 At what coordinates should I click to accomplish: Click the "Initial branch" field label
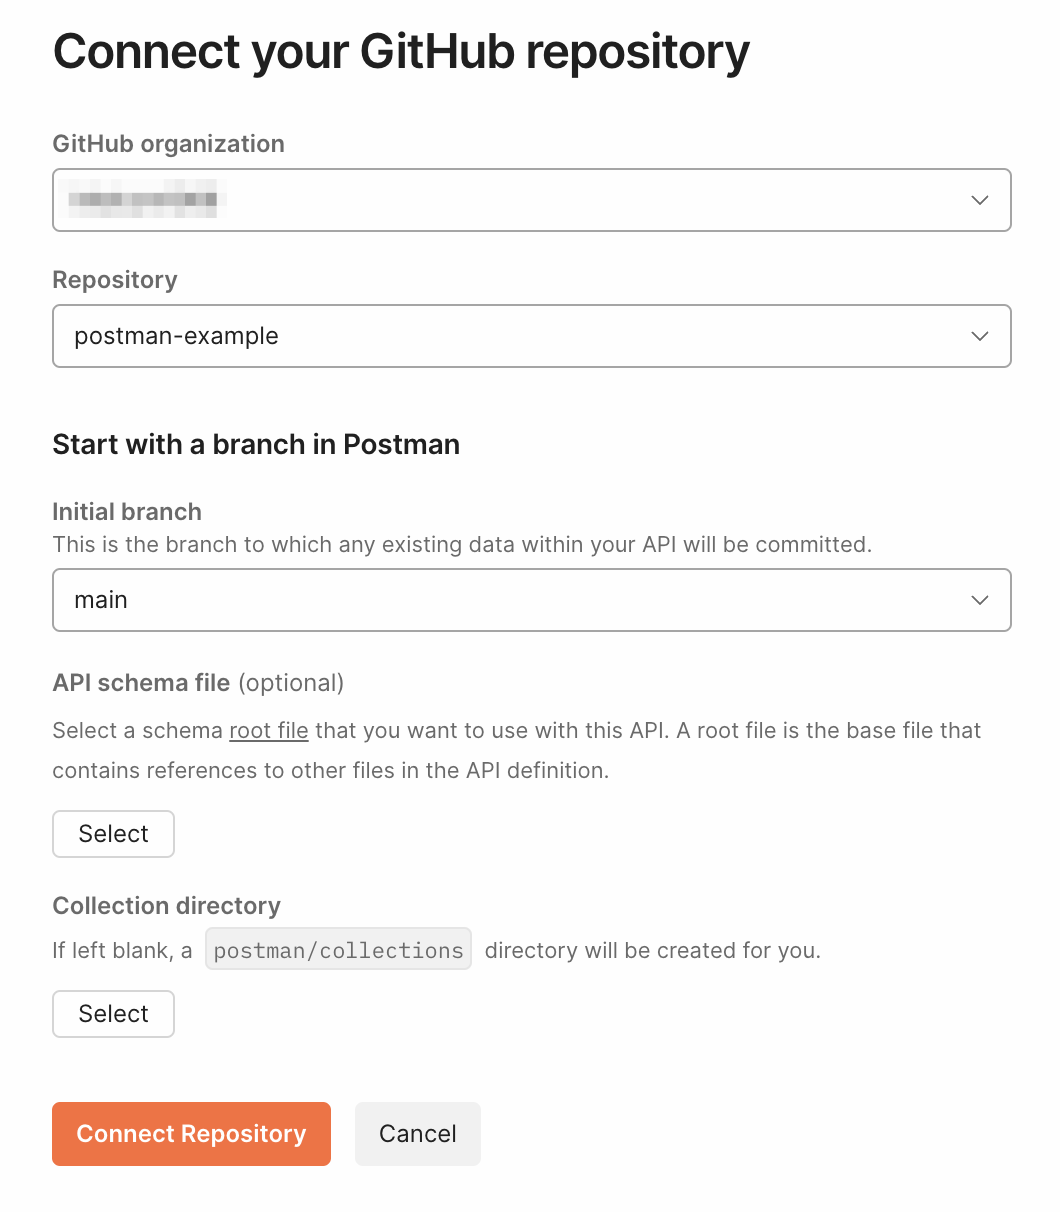(x=127, y=512)
